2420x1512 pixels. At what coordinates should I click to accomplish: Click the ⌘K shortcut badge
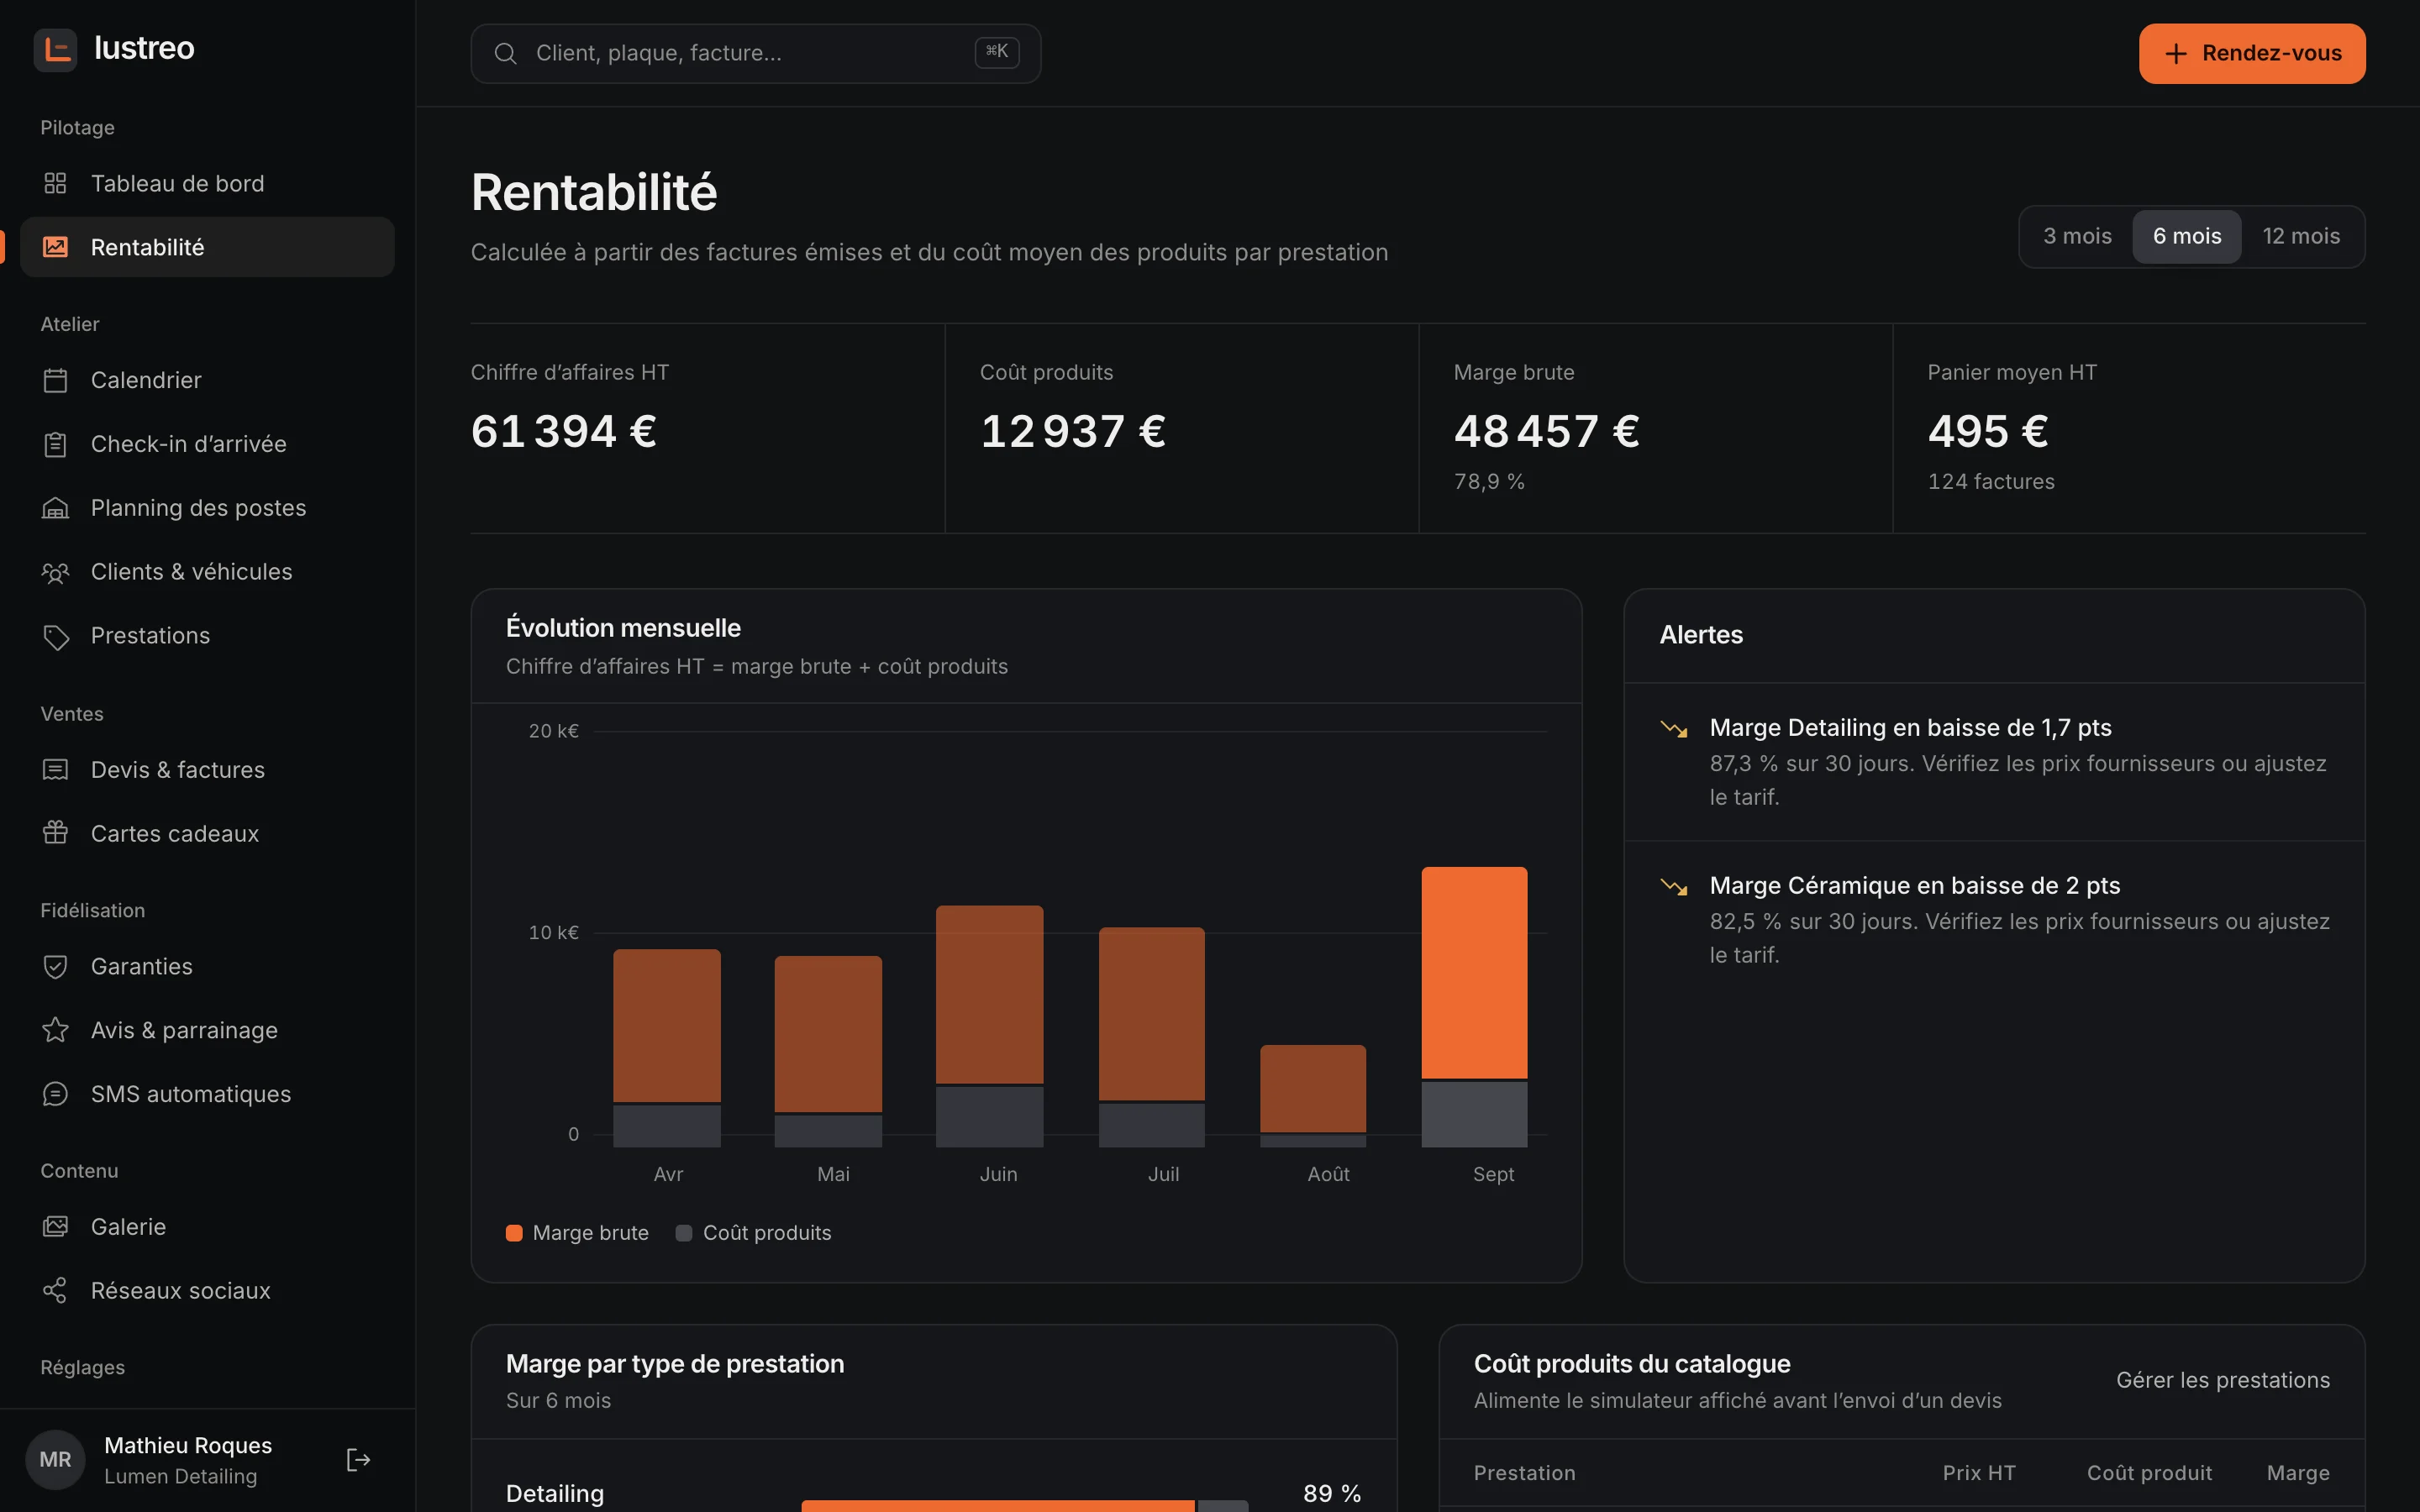pyautogui.click(x=997, y=52)
